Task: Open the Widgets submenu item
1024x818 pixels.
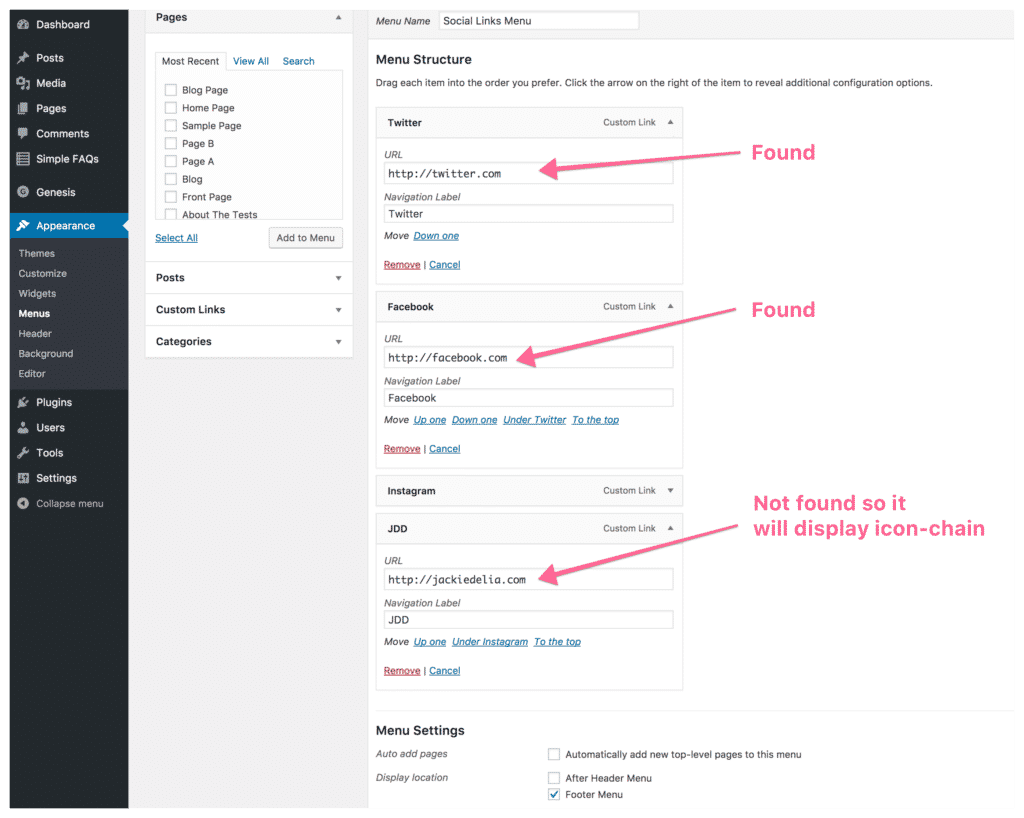Action: point(37,294)
